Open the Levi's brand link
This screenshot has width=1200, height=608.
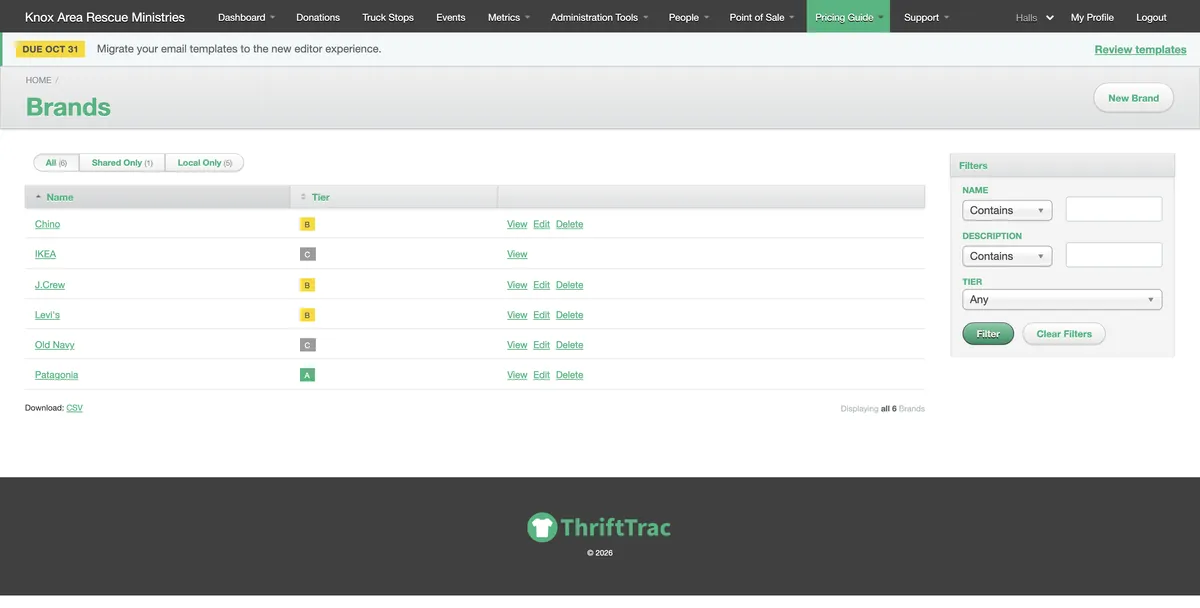pos(47,315)
